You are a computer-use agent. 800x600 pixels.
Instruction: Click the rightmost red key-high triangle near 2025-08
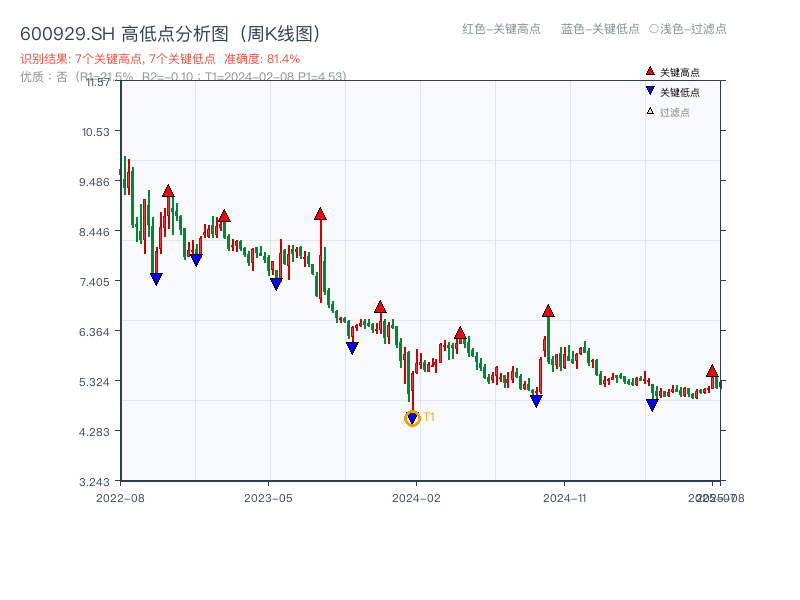(711, 371)
